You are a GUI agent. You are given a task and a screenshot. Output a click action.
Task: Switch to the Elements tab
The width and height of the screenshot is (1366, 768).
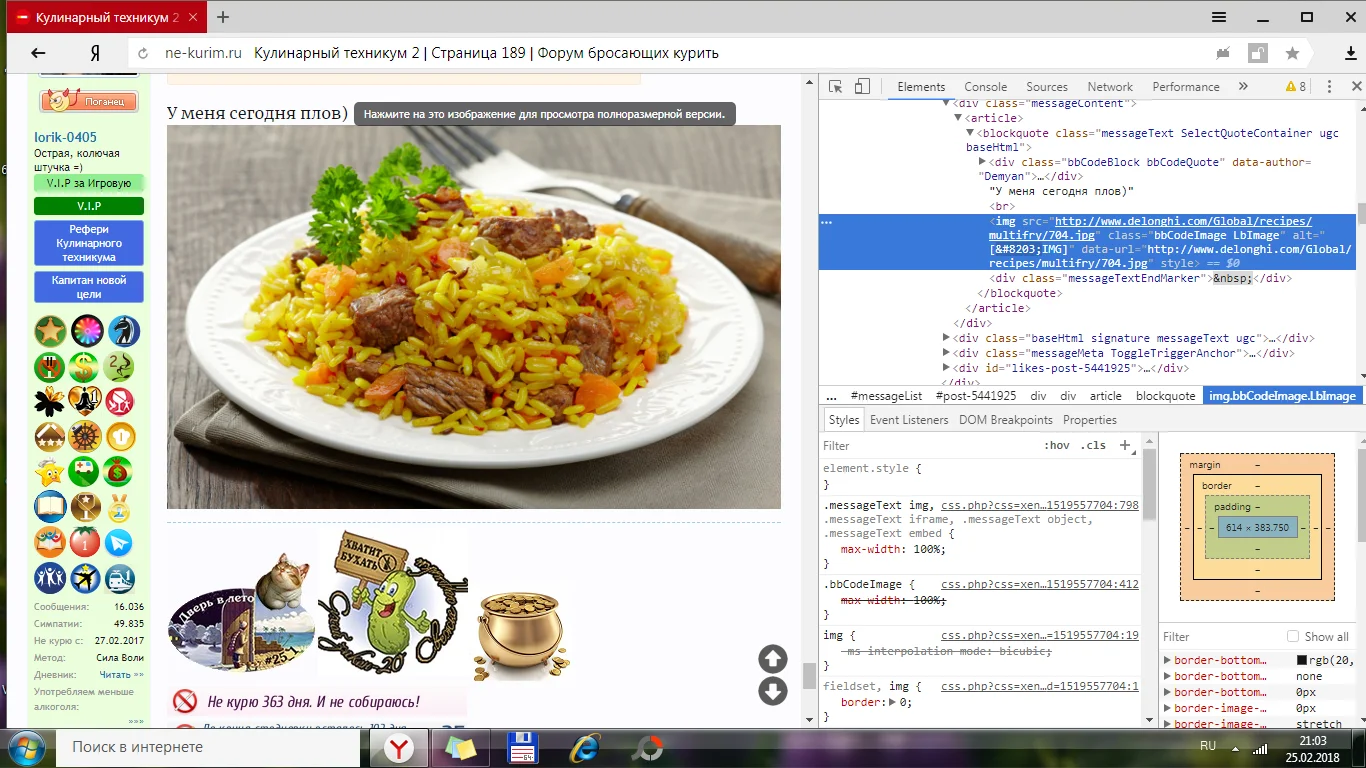(921, 87)
